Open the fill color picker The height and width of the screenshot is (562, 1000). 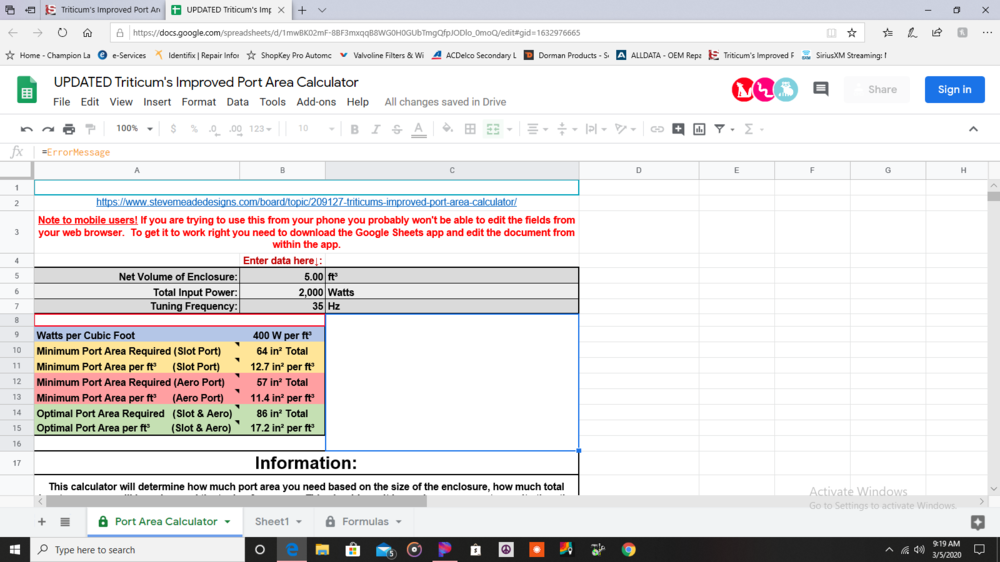[x=448, y=129]
